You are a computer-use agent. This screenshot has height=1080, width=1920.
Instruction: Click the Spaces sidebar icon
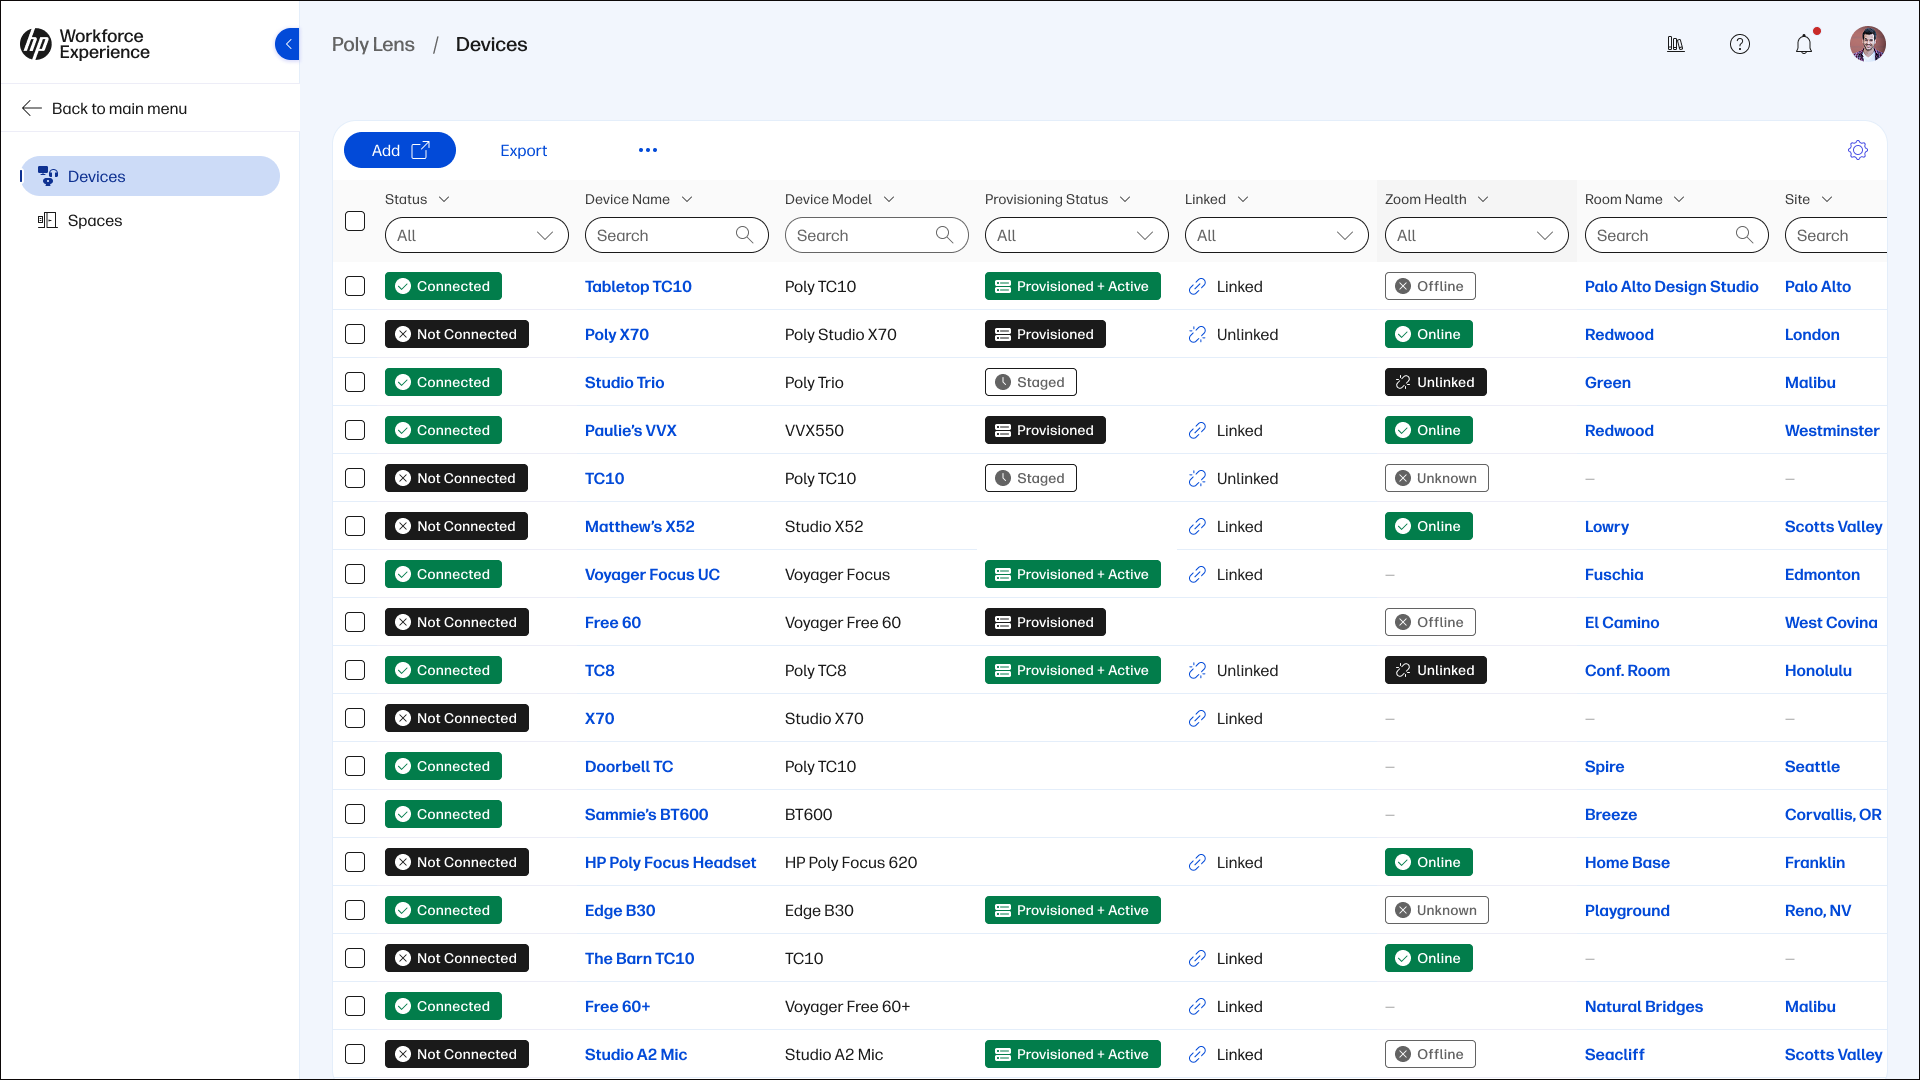[x=47, y=220]
